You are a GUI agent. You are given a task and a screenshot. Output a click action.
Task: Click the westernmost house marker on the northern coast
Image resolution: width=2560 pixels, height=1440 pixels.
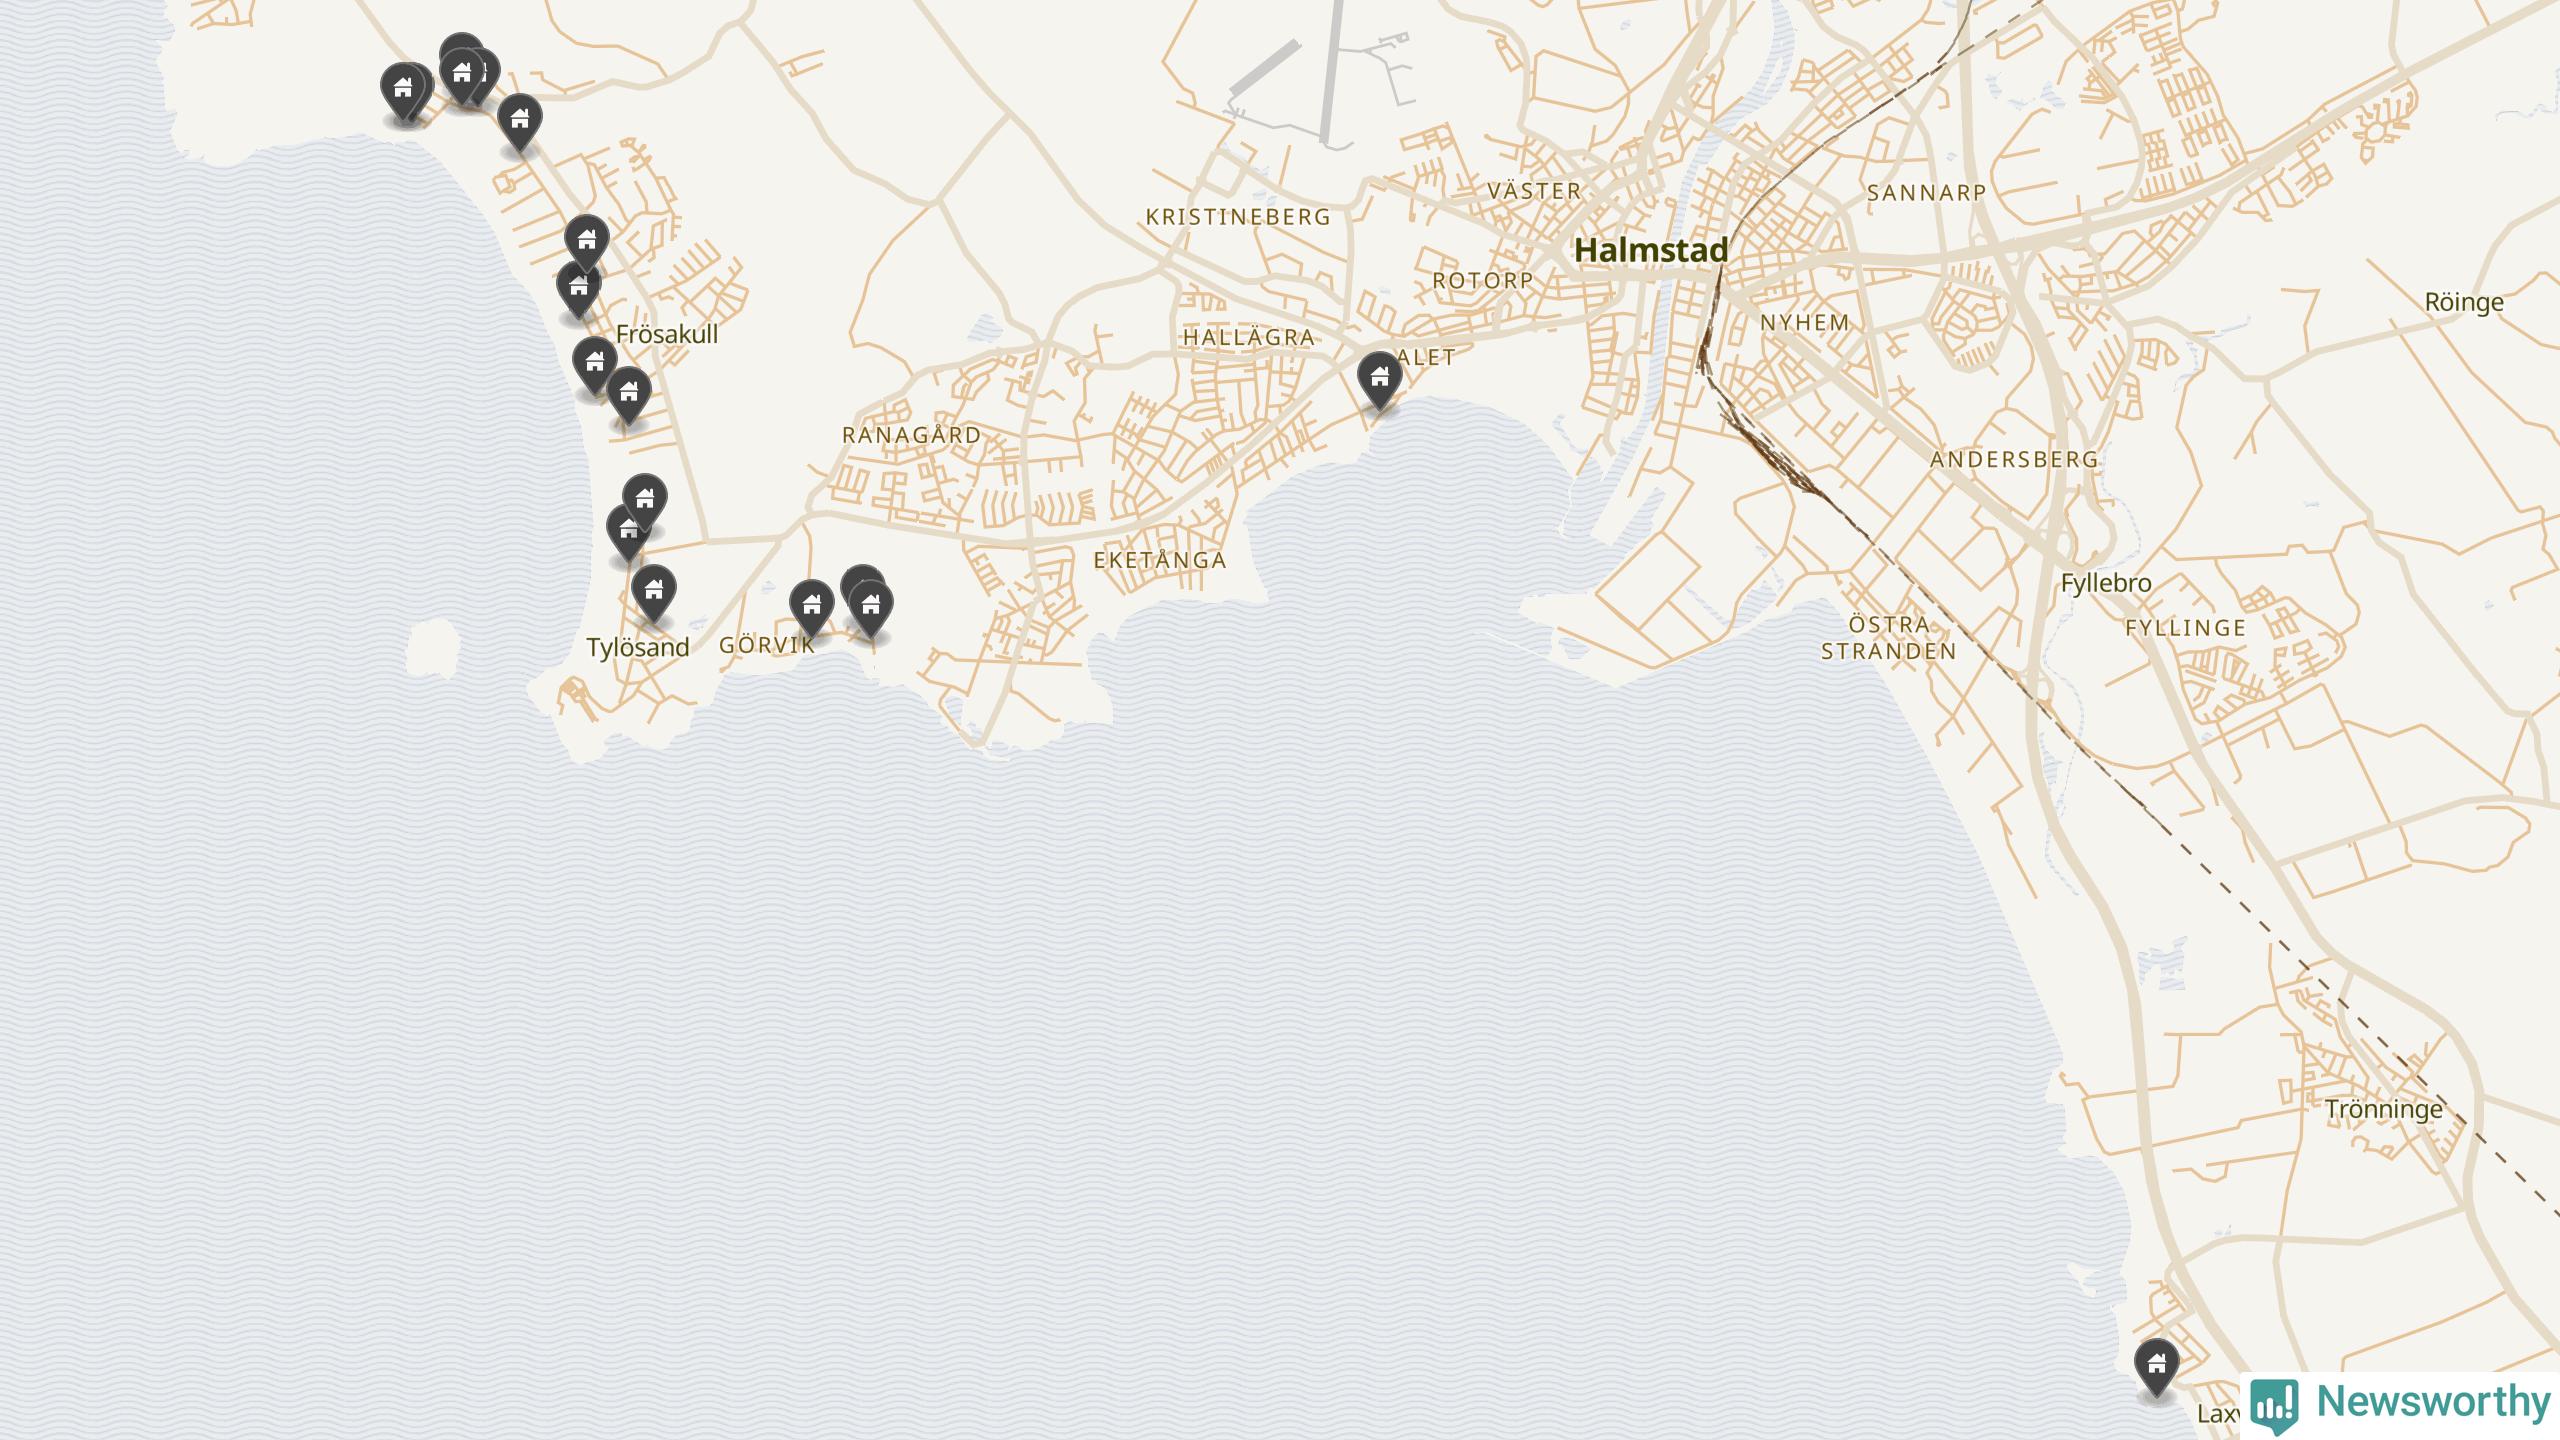403,92
